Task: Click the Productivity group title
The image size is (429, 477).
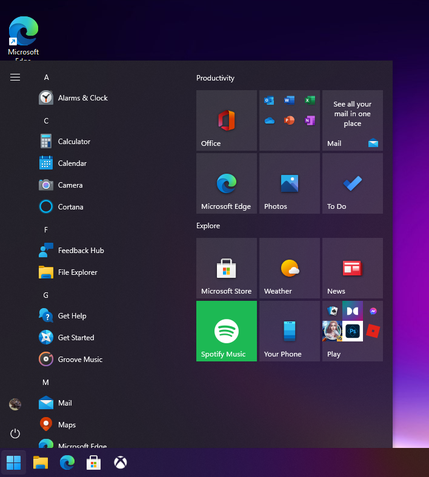Action: (215, 78)
